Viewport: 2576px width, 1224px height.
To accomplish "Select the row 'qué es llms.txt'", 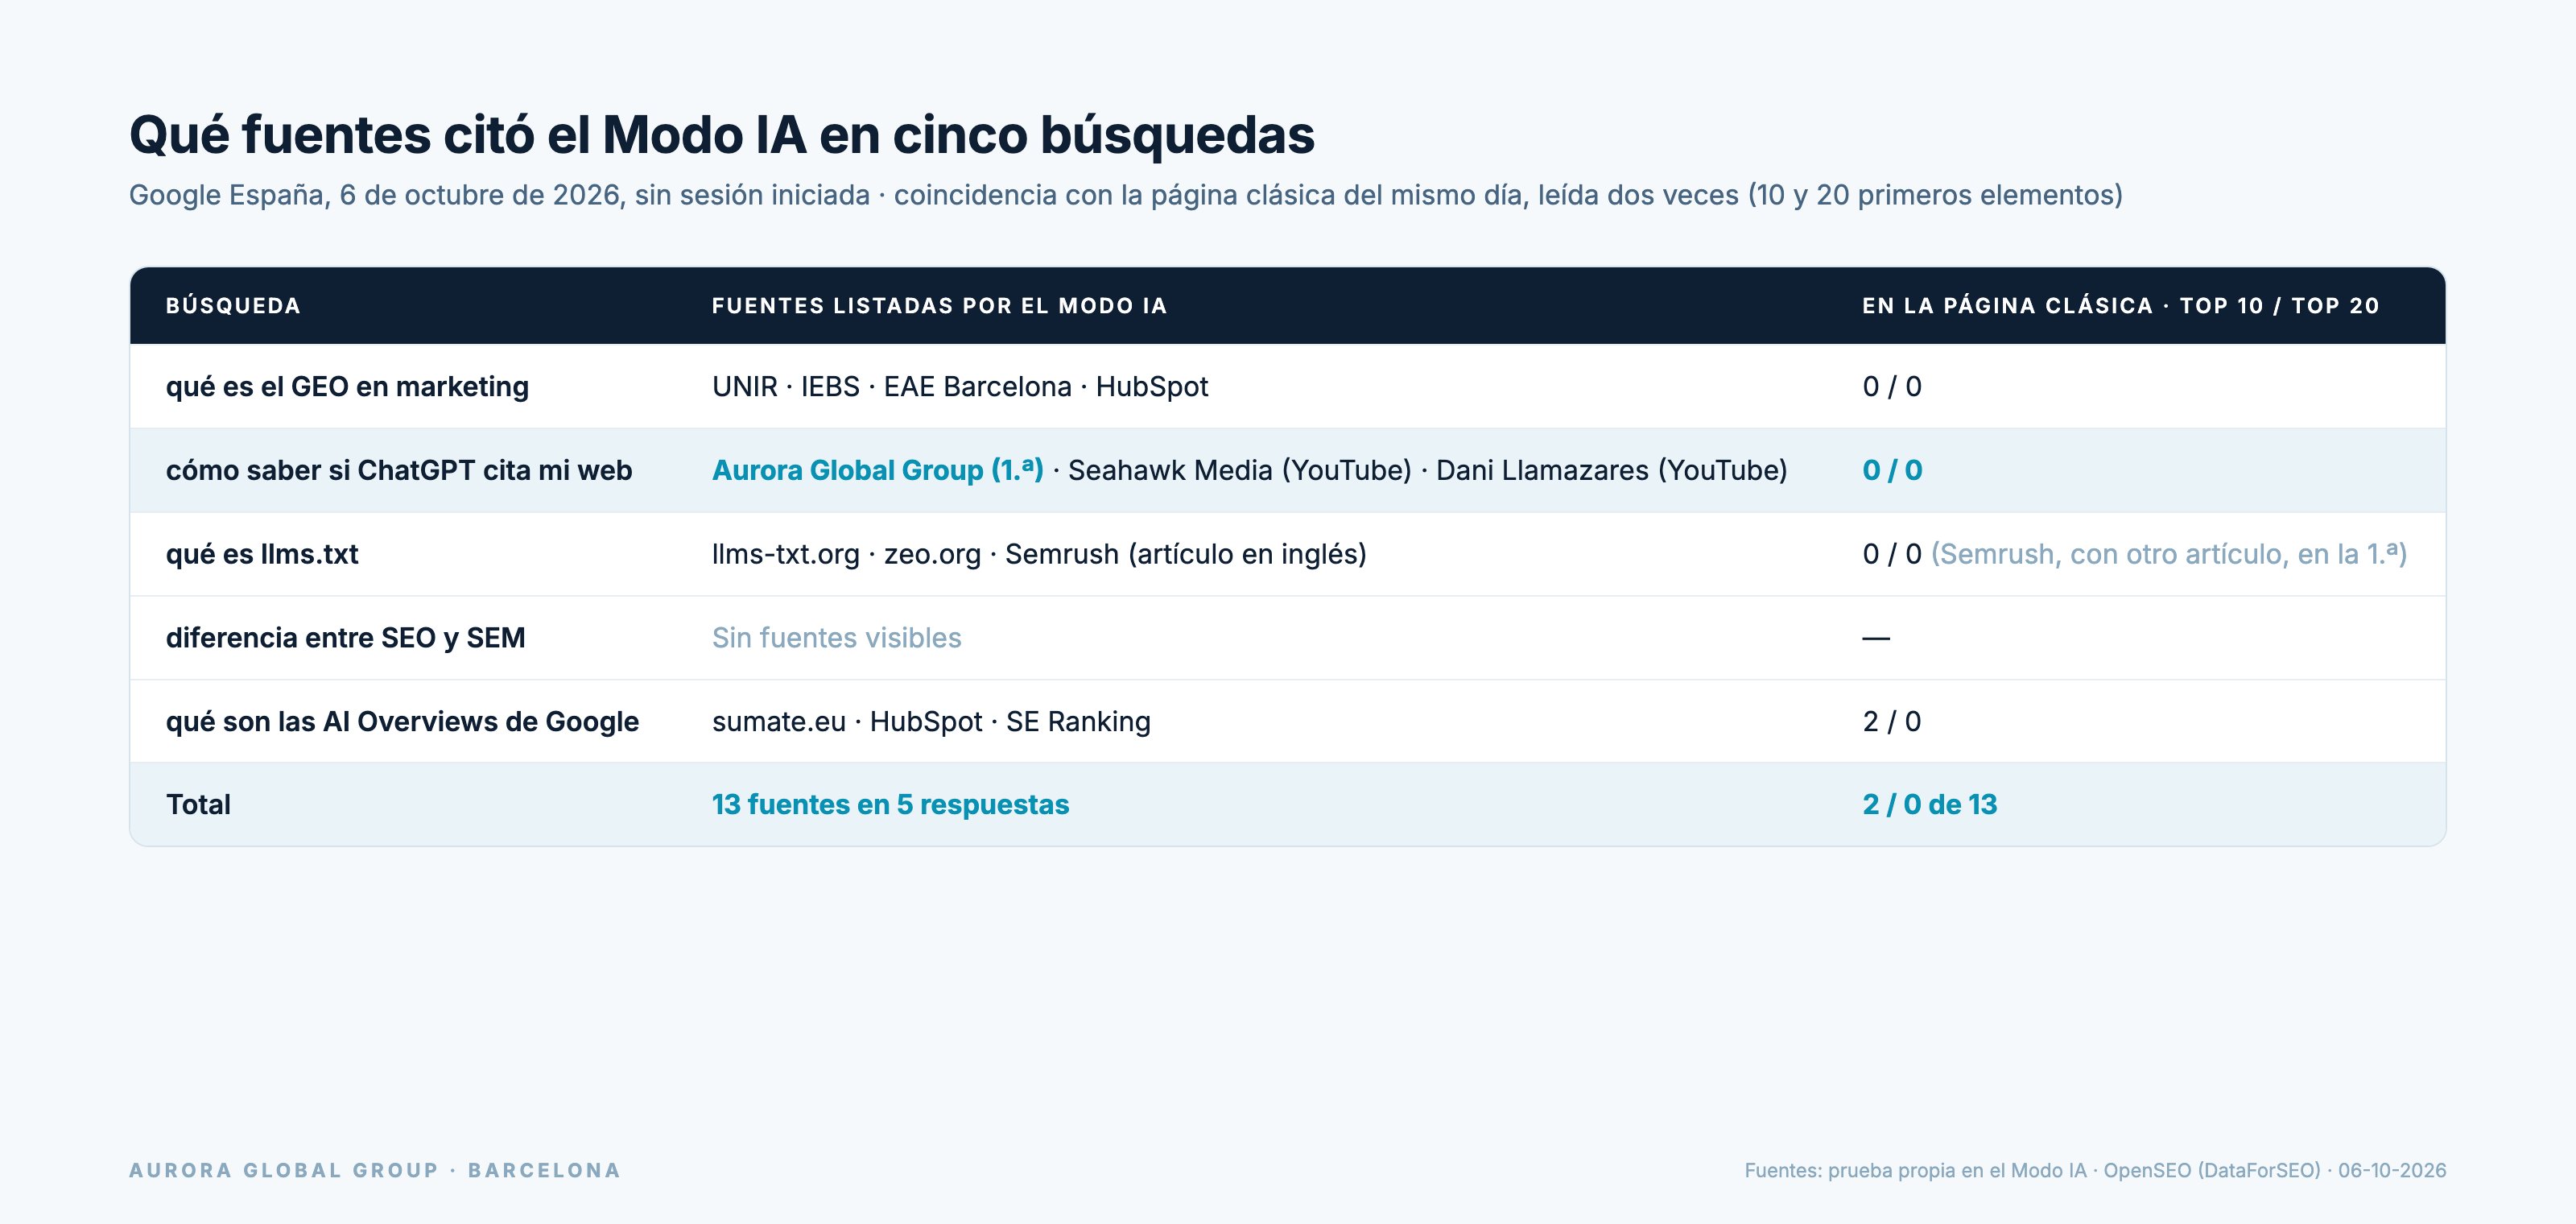I will [x=1288, y=555].
